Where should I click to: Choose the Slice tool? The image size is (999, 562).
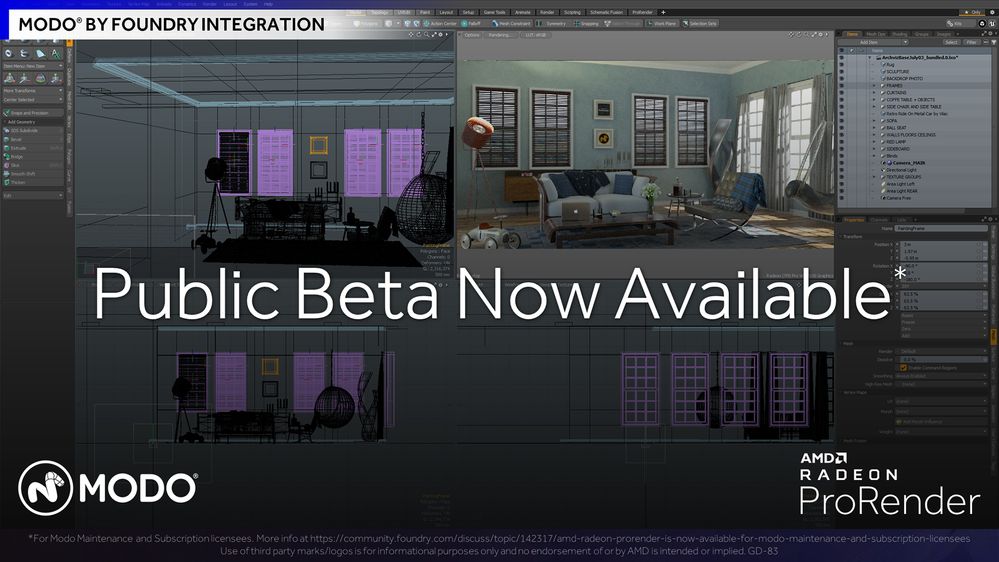(x=33, y=166)
